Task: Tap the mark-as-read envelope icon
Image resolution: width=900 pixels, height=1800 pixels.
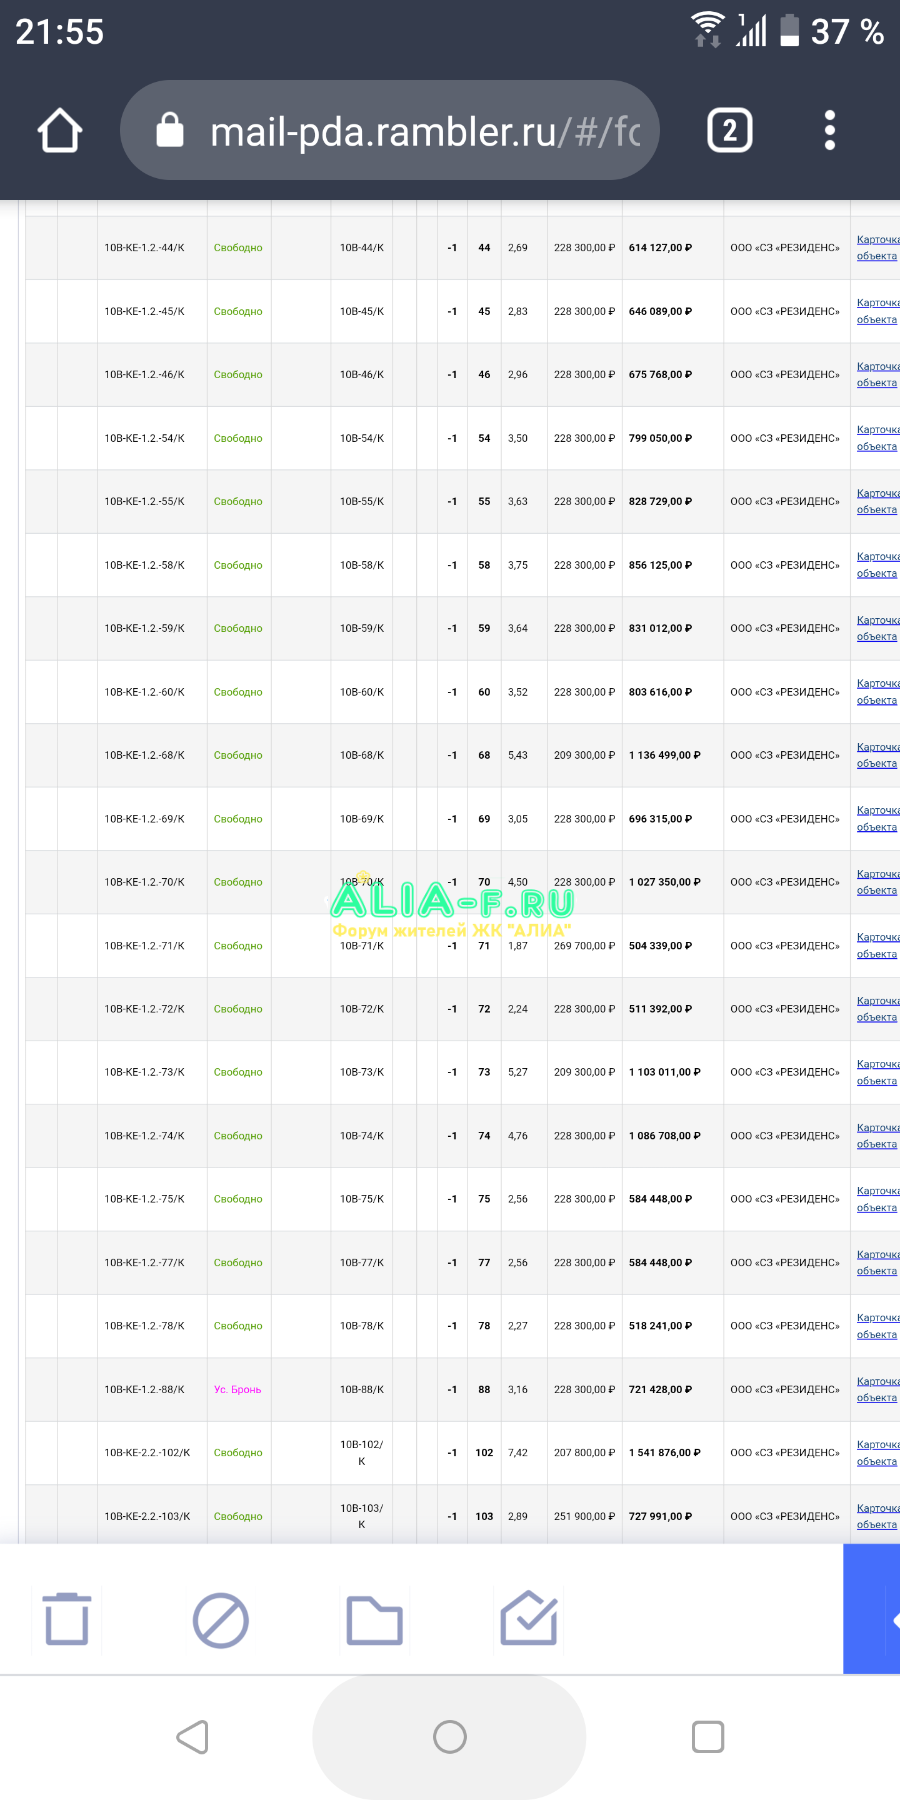Action: [529, 1619]
